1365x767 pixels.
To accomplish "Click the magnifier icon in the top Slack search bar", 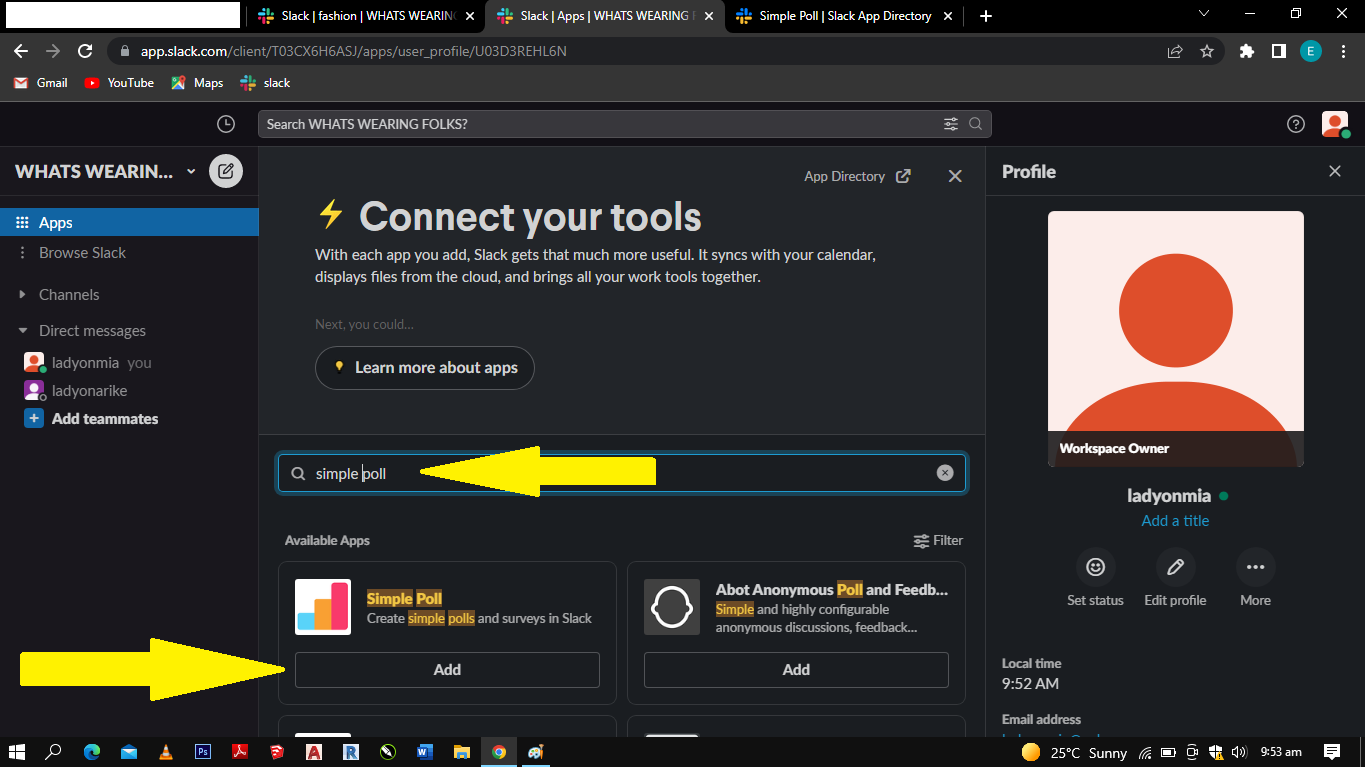I will tap(975, 124).
